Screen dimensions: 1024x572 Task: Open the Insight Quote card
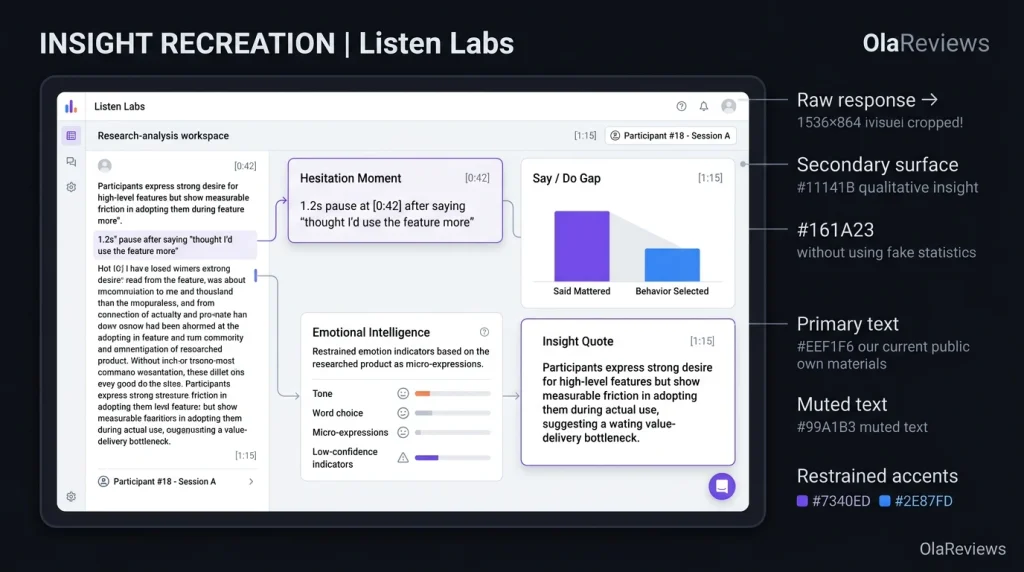(628, 392)
